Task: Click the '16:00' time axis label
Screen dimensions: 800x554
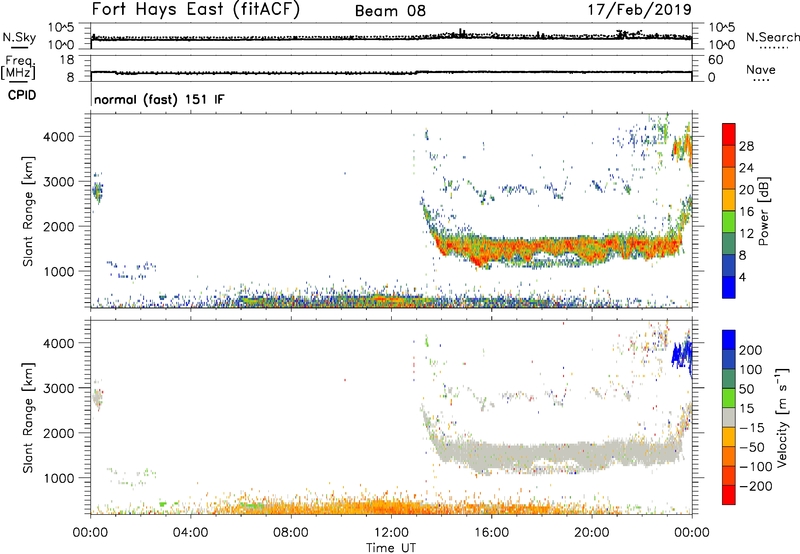Action: pyautogui.click(x=491, y=533)
